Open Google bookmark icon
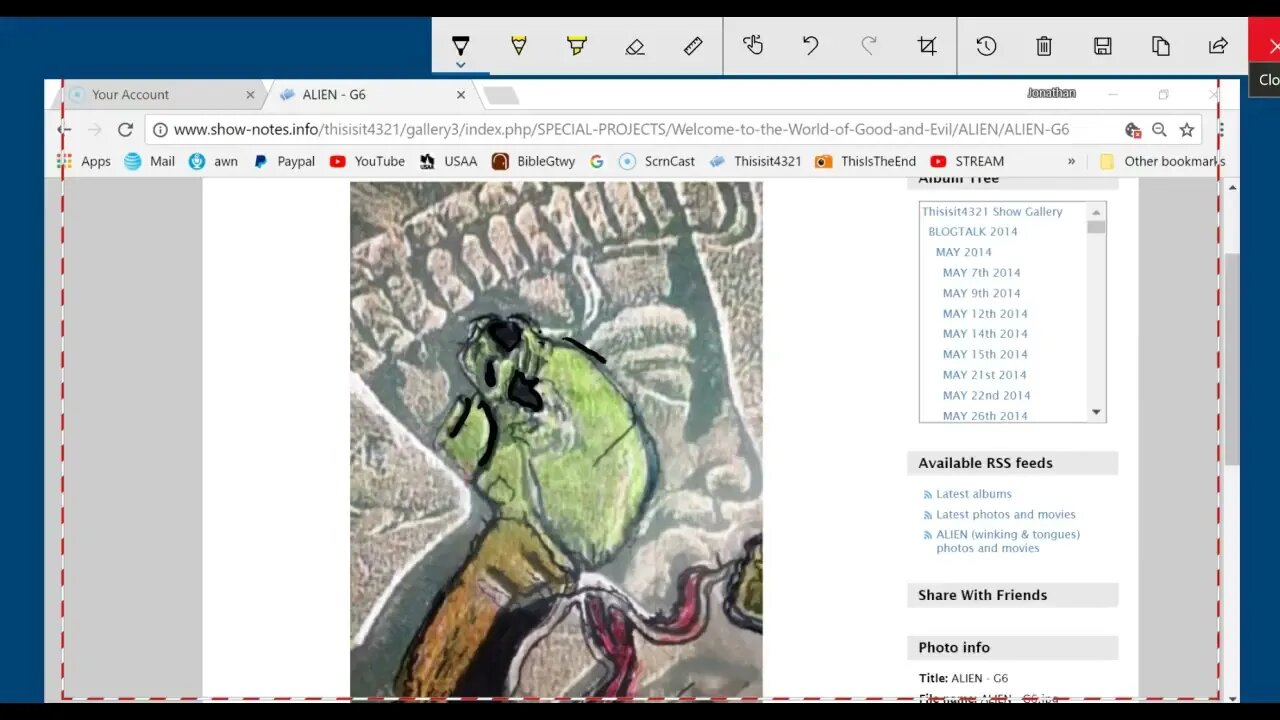The height and width of the screenshot is (720, 1280). click(x=597, y=161)
